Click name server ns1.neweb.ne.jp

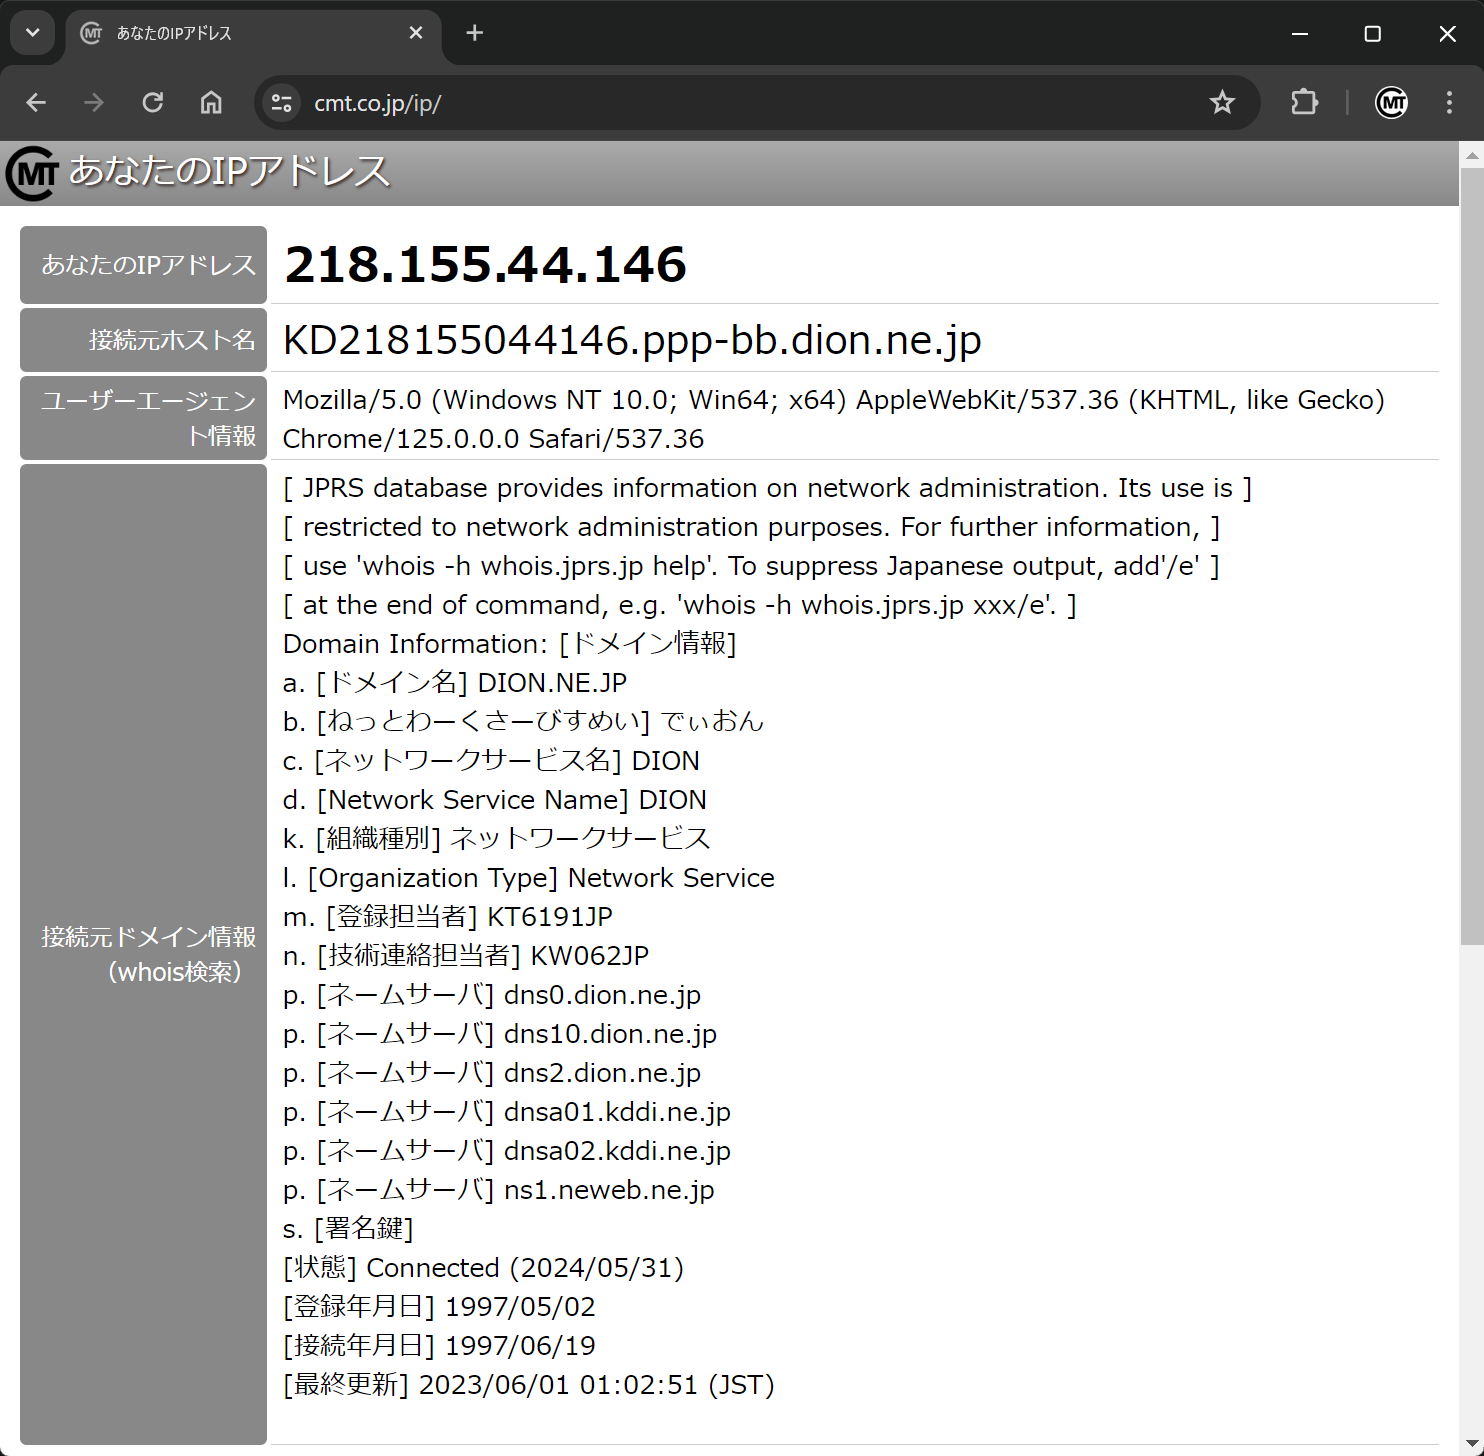coord(609,1190)
